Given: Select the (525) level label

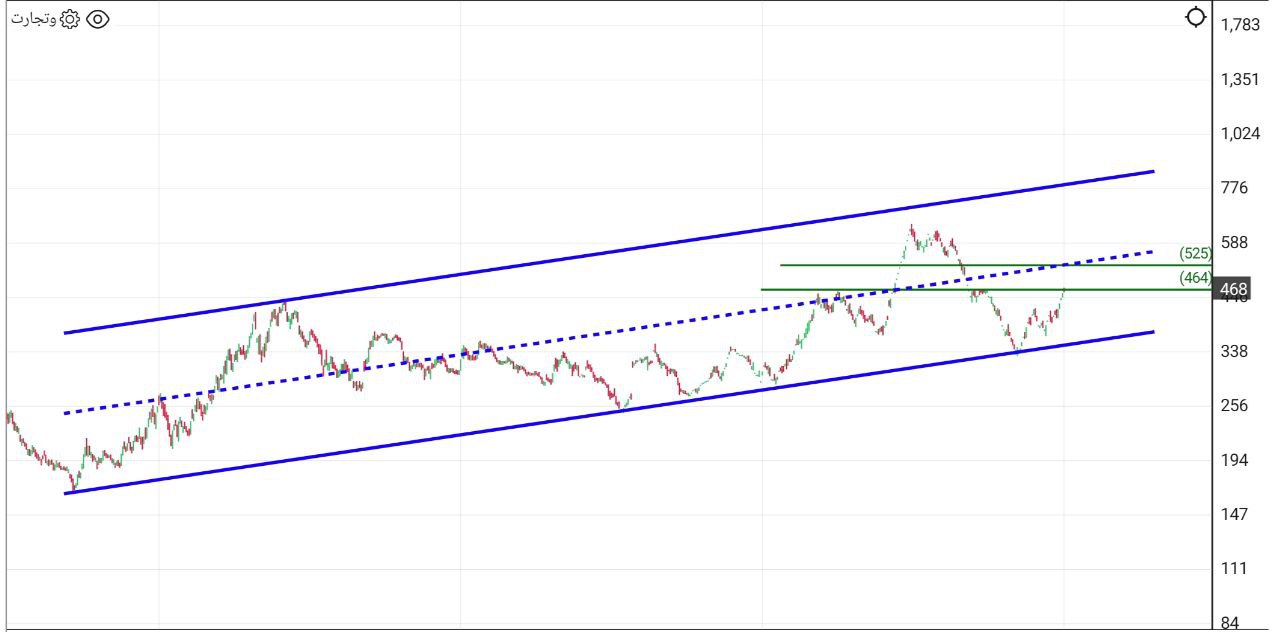Looking at the screenshot, I should 1195,253.
